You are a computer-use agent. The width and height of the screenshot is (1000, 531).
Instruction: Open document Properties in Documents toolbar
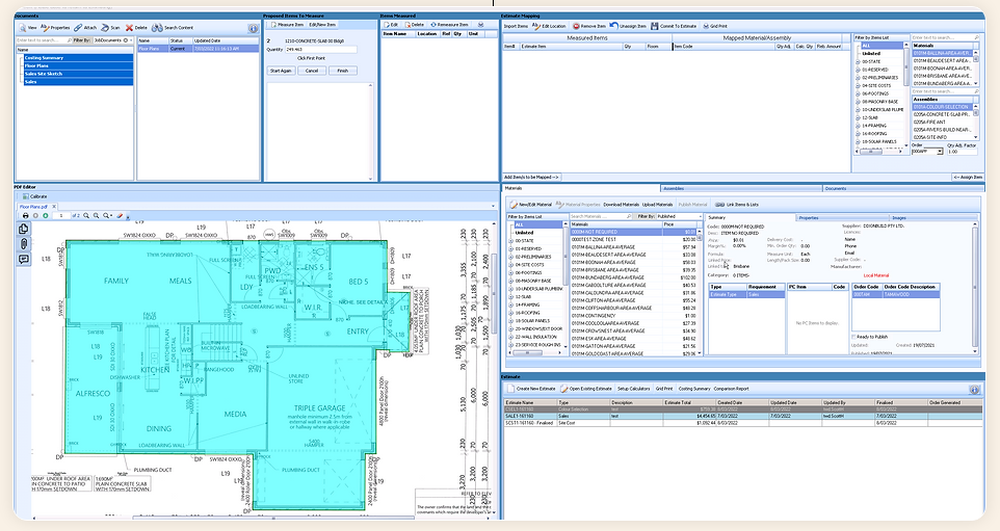55,28
